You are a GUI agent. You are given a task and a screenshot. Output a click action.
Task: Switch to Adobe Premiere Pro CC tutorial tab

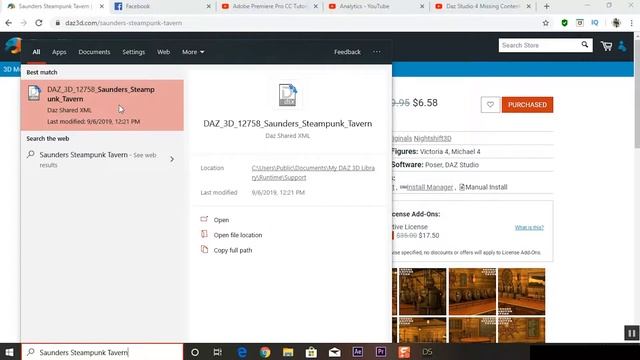268,6
